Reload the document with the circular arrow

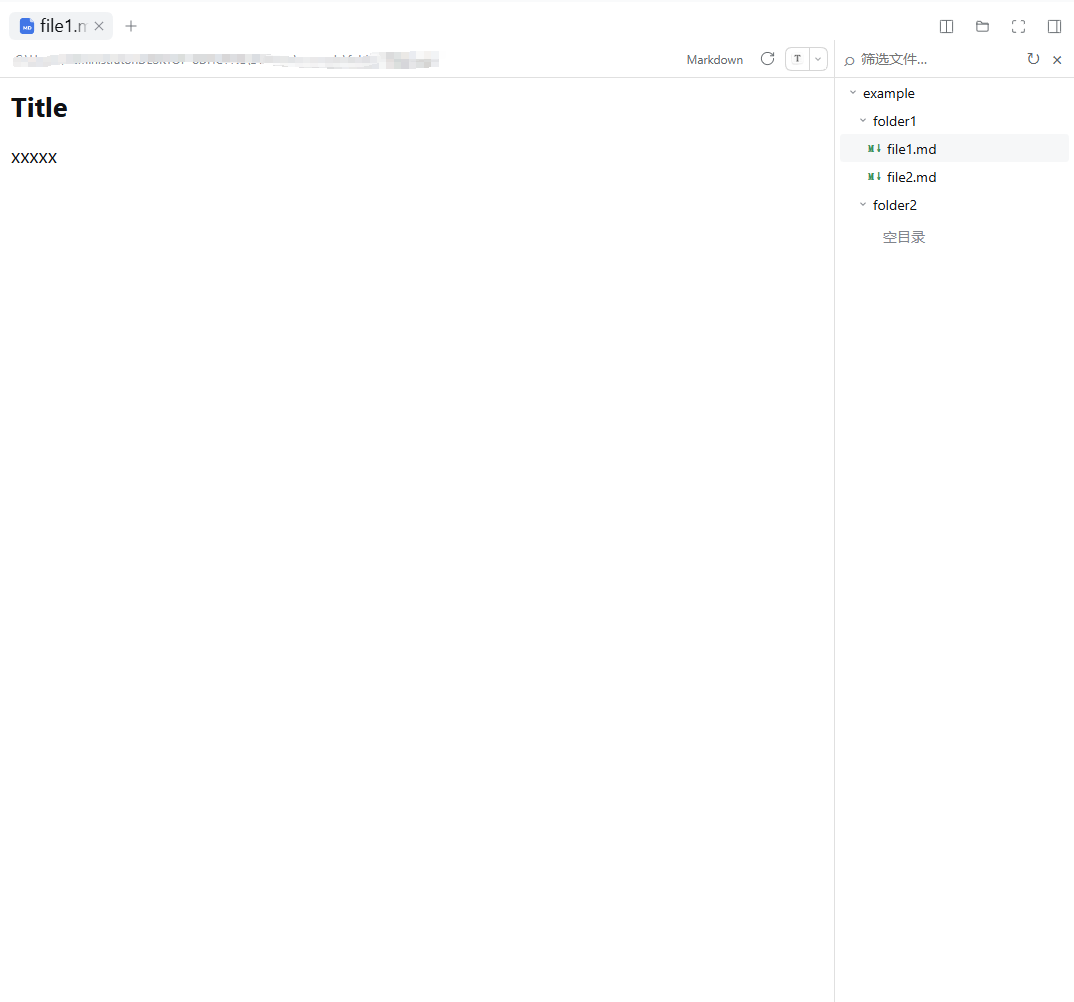click(x=767, y=59)
